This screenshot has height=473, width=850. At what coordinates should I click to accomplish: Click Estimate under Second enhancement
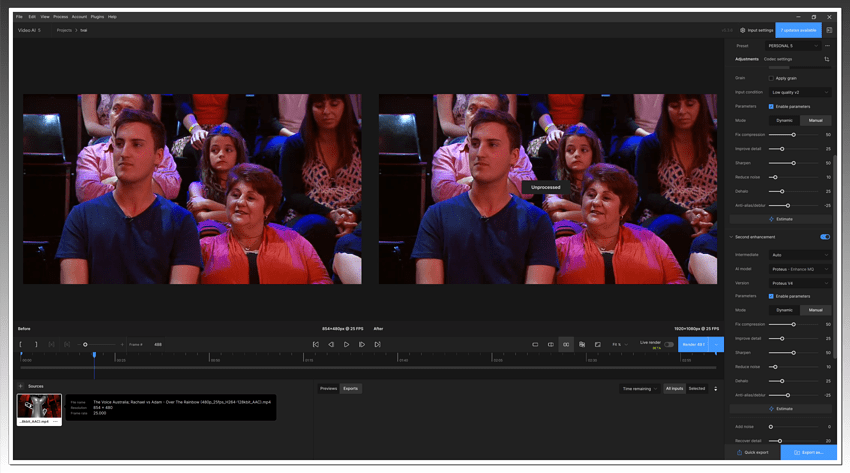781,409
